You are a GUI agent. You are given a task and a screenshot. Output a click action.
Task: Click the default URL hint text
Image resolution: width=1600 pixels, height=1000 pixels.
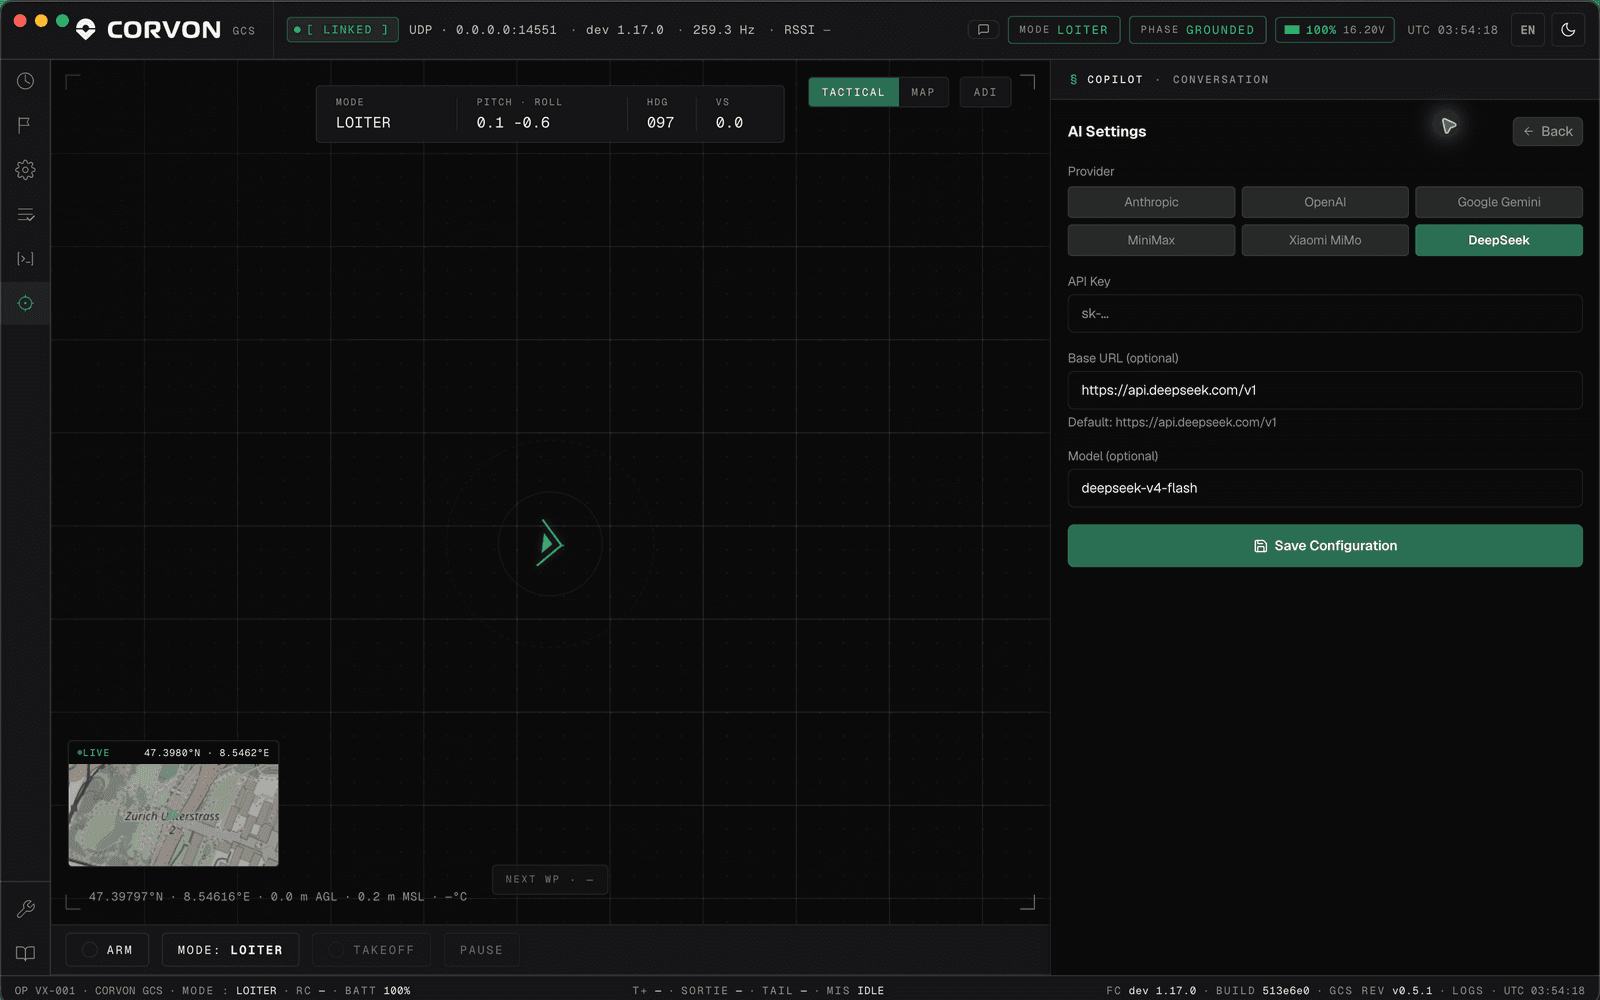tap(1172, 422)
